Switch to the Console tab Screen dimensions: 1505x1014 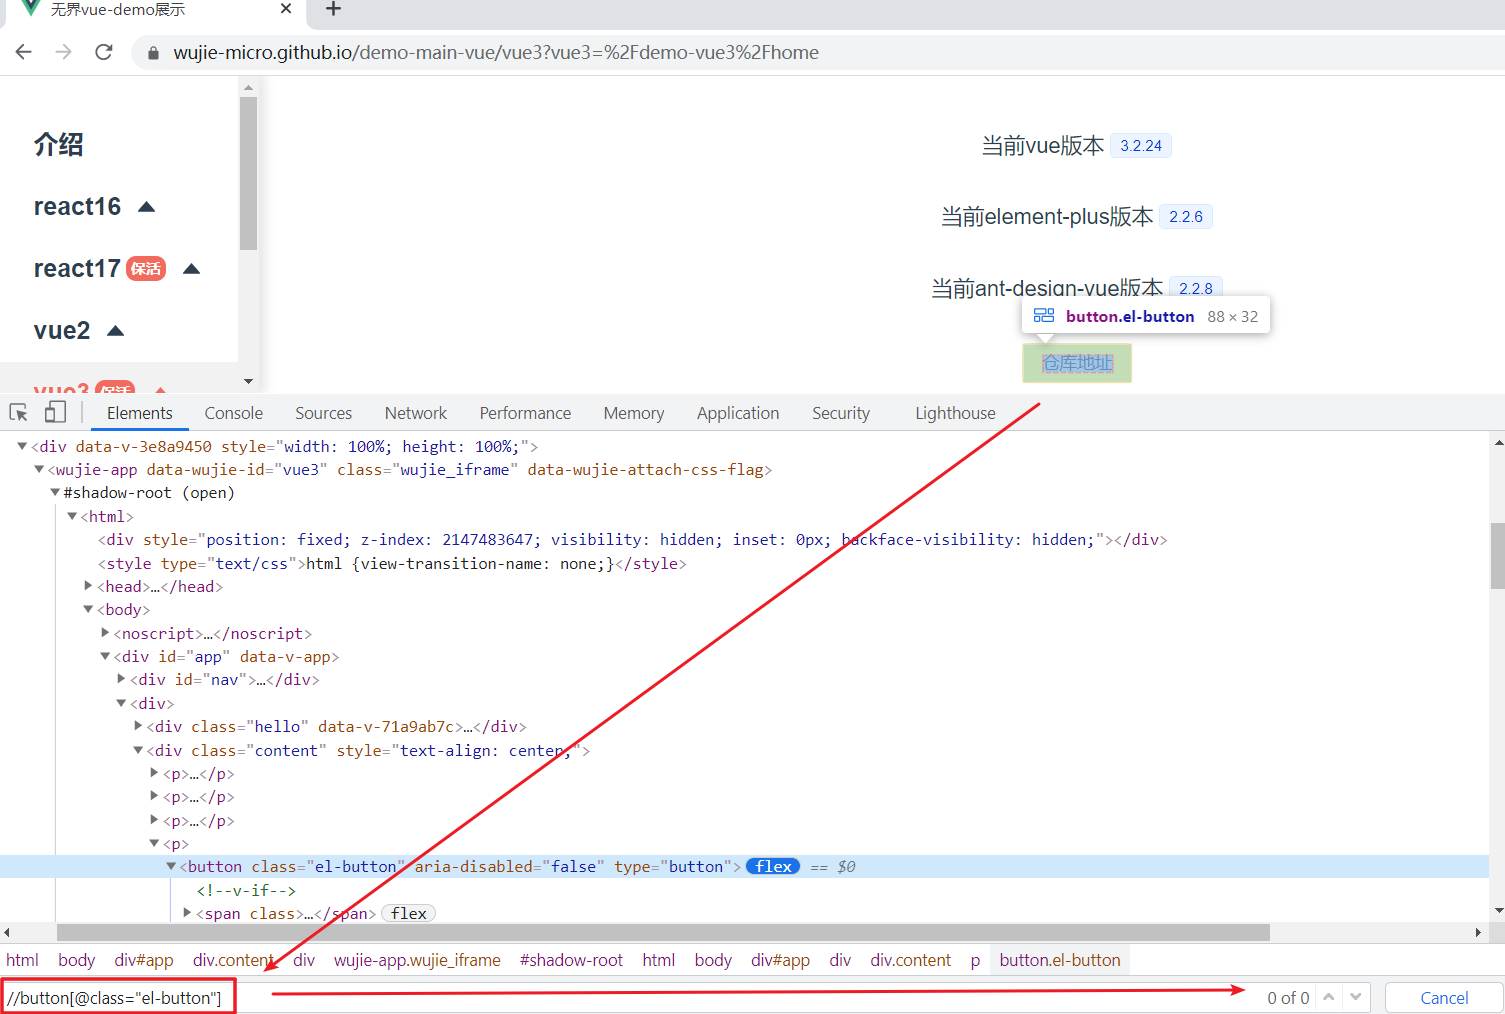pyautogui.click(x=233, y=412)
